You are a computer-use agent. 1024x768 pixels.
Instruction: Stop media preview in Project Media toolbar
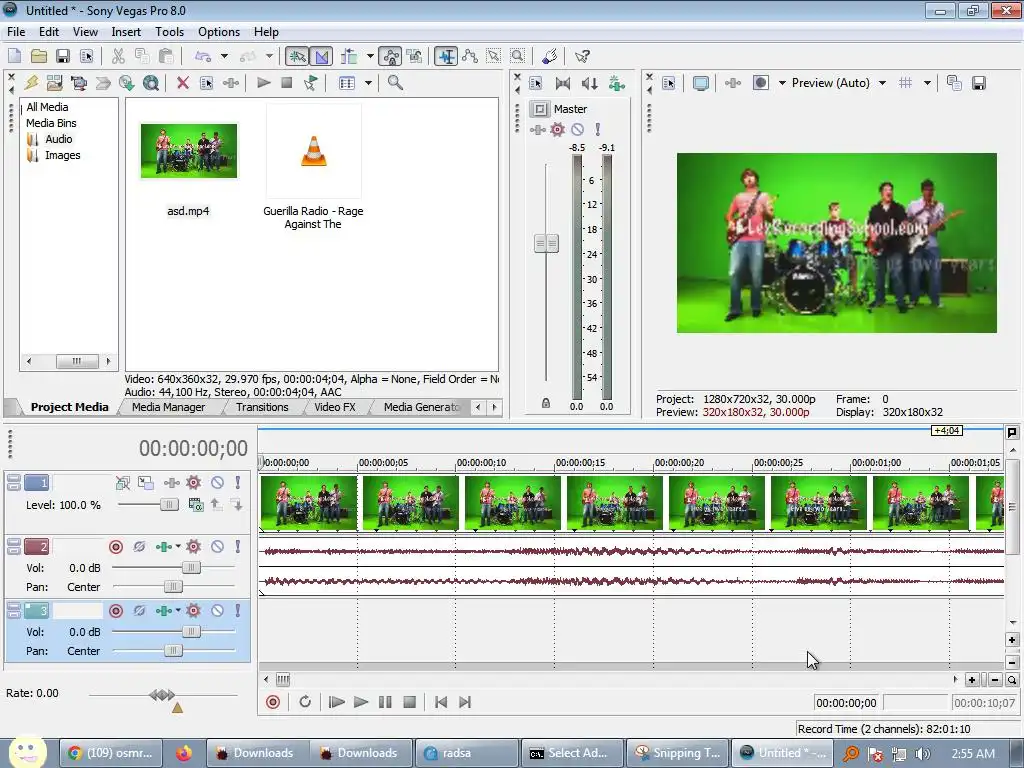click(286, 83)
